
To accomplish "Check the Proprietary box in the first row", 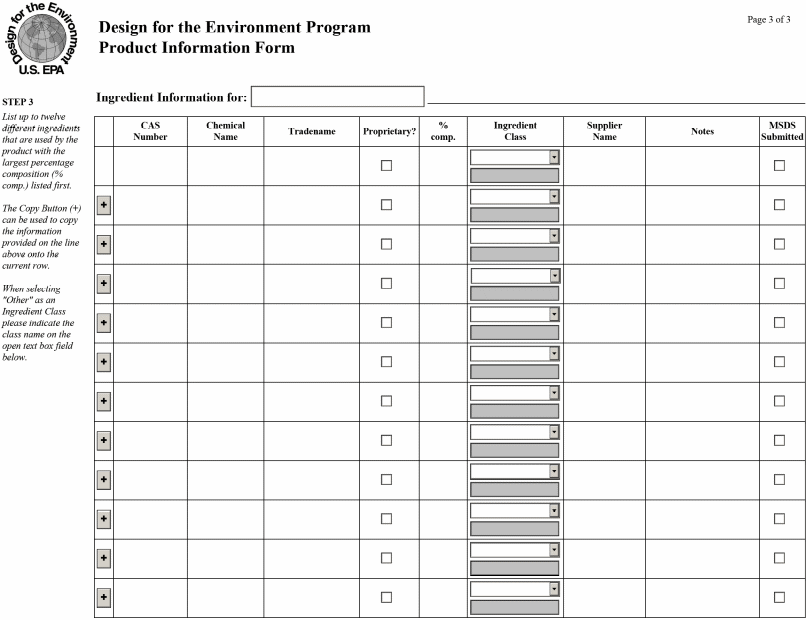I will [x=386, y=166].
